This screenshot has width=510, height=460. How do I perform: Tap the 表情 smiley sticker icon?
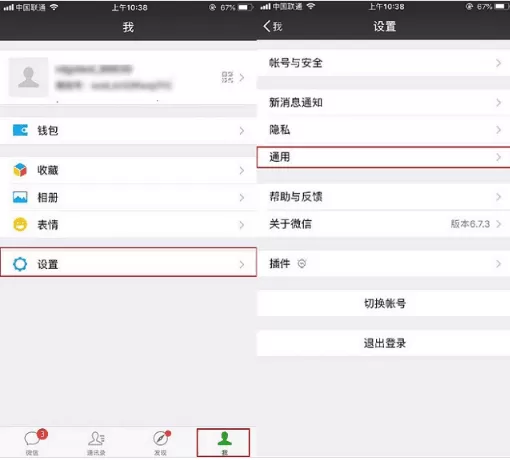20,224
